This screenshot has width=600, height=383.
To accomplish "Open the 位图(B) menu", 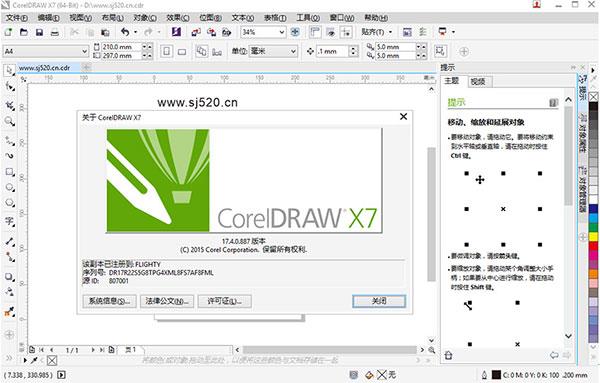I will (210, 18).
